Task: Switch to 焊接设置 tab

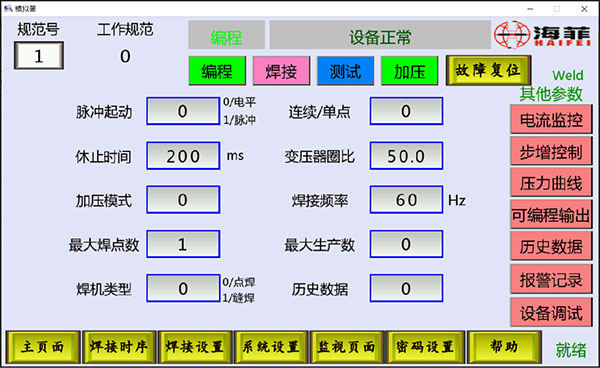Action: 195,347
